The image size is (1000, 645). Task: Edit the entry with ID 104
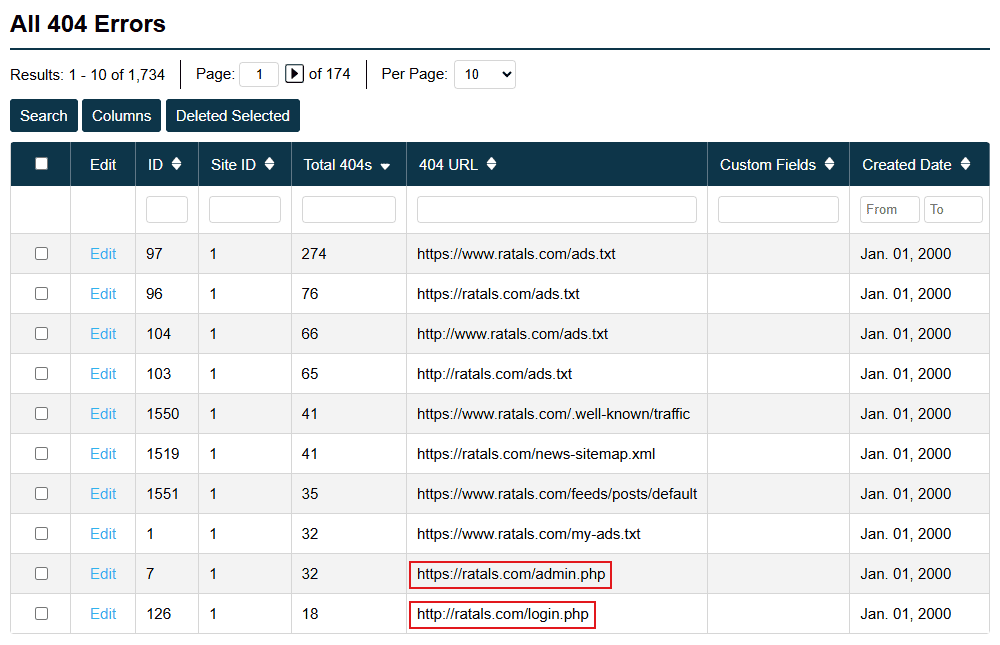(103, 334)
